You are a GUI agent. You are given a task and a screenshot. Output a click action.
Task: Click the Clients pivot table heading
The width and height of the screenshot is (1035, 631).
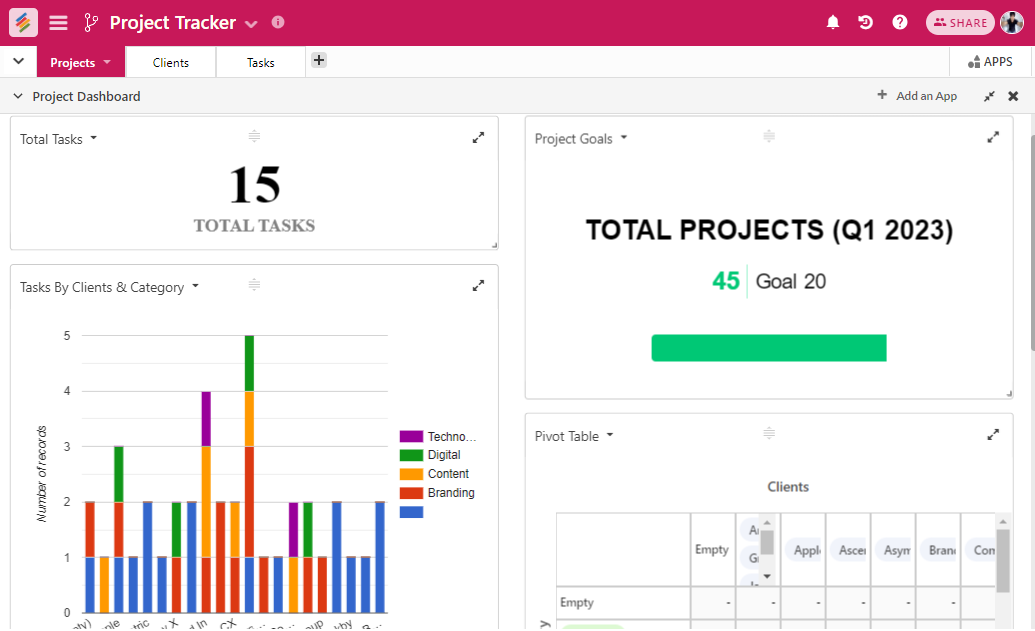tap(788, 486)
